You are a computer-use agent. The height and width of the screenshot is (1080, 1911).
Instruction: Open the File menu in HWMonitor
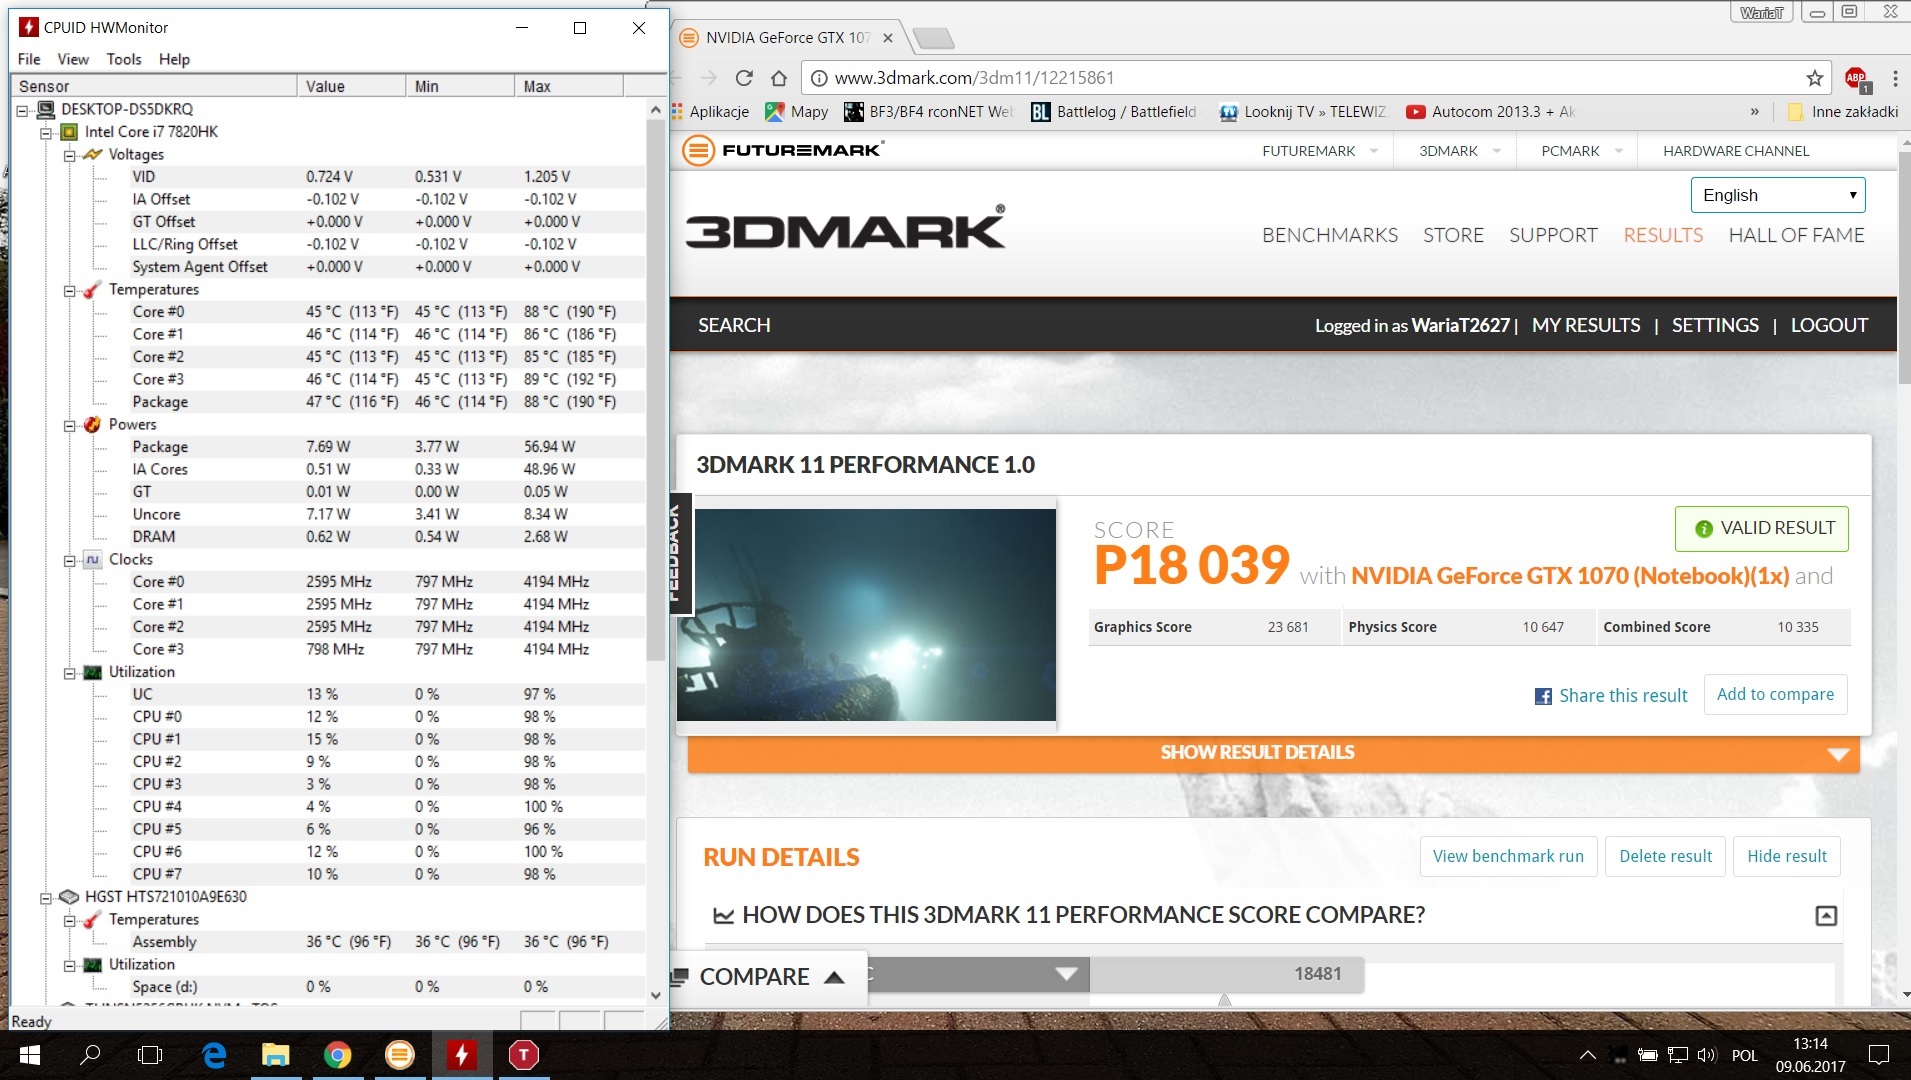(29, 59)
